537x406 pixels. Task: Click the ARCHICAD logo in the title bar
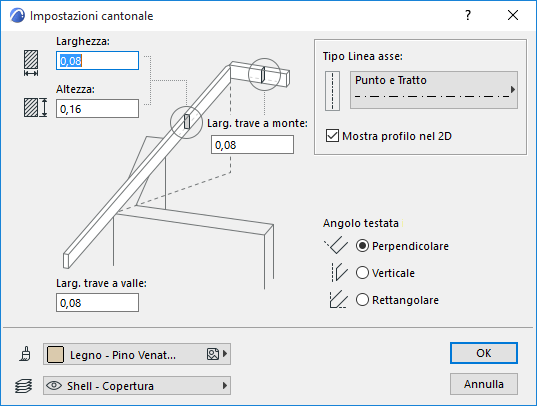[x=17, y=16]
